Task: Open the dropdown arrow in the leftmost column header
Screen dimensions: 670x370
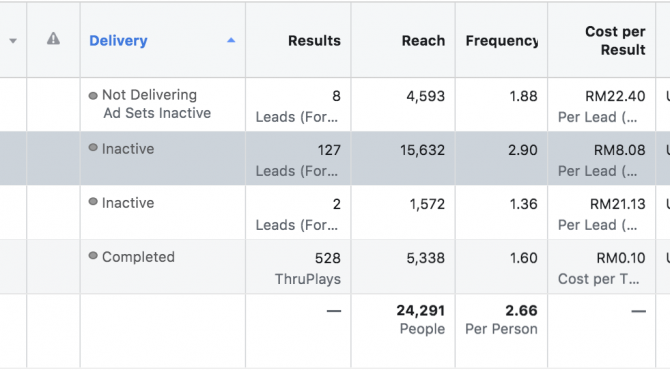Action: (13, 41)
